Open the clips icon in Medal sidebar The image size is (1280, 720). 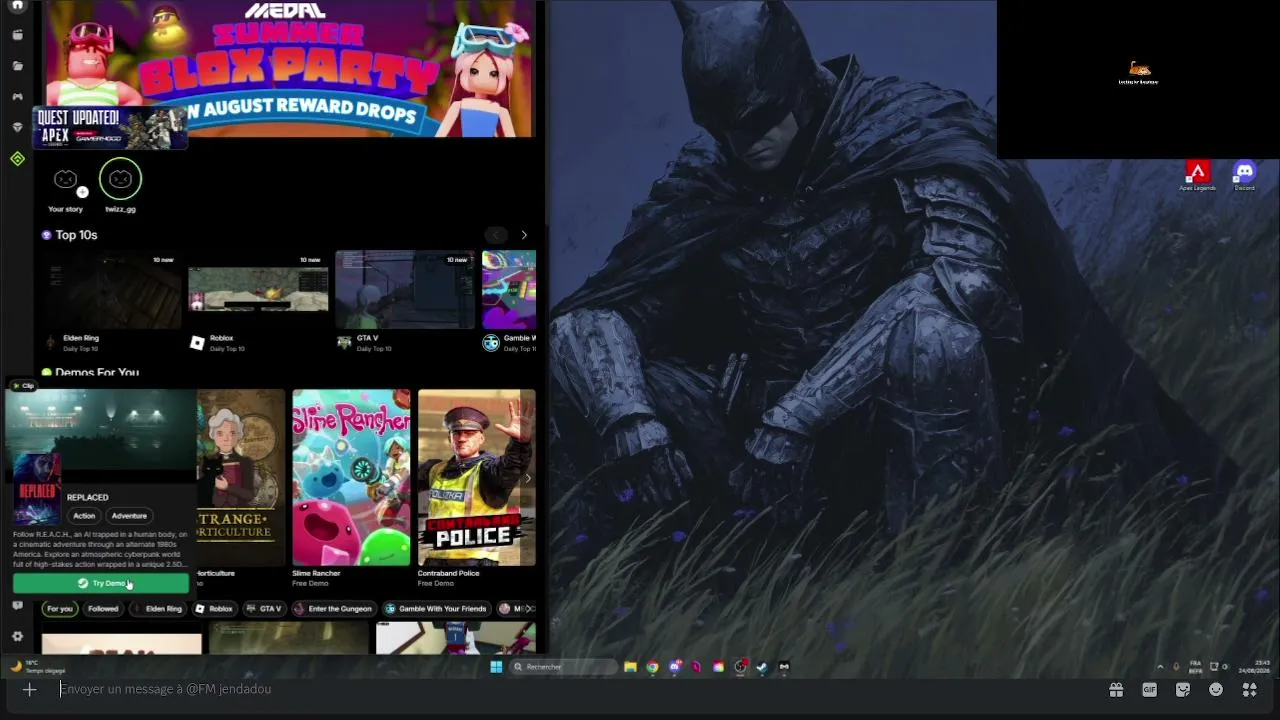coord(17,35)
